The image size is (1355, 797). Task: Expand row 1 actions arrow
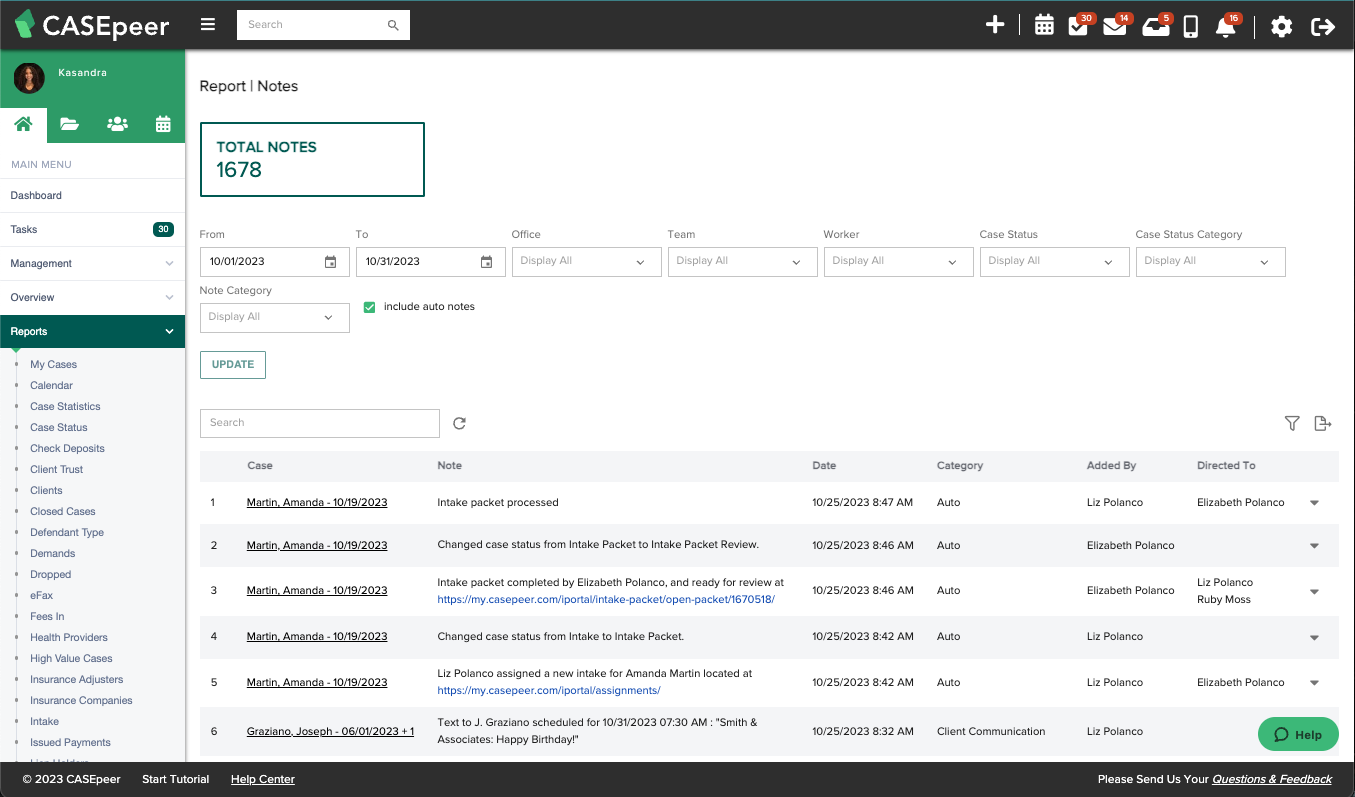coord(1314,503)
